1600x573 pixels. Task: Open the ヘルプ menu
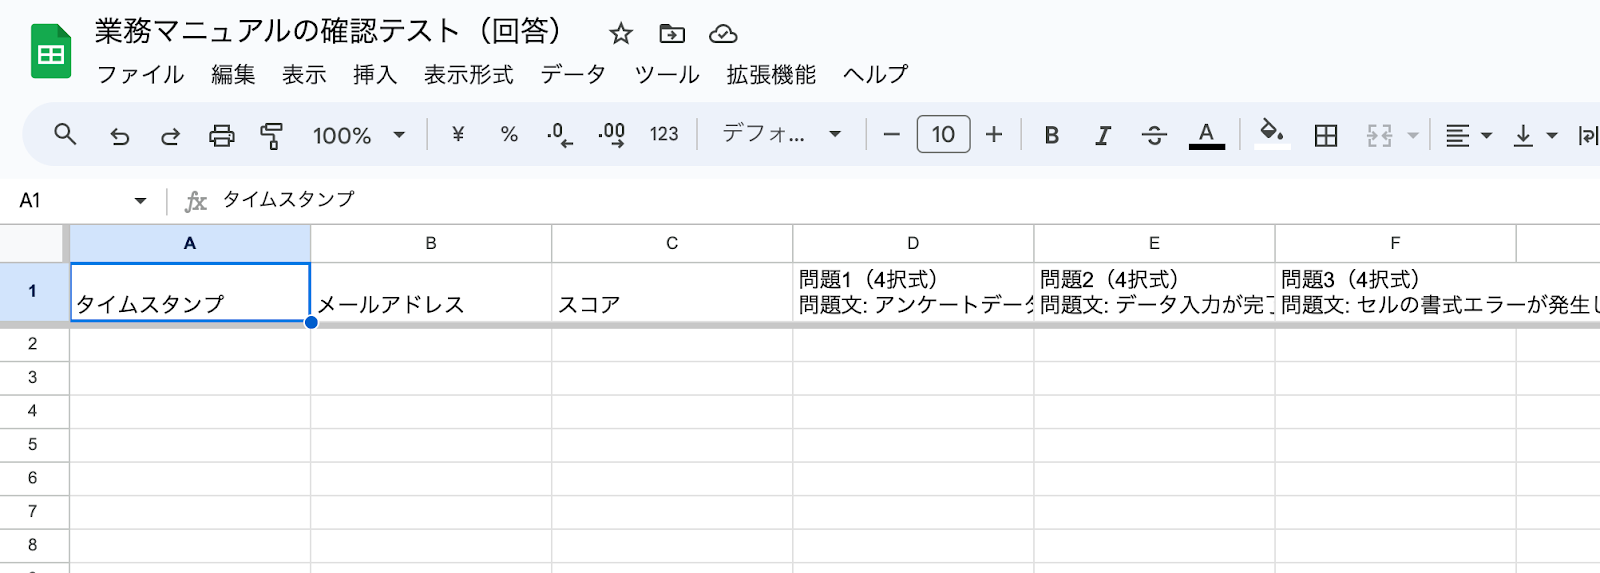tap(875, 75)
